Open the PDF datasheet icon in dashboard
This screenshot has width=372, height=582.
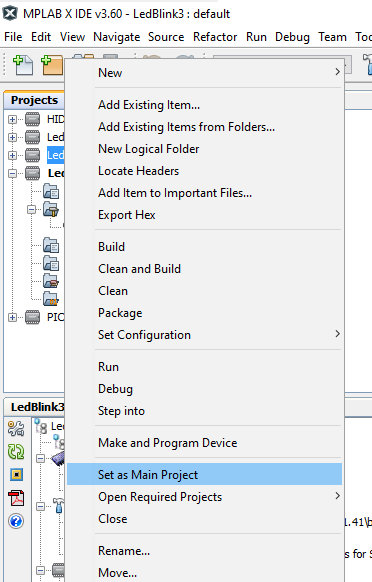coord(16,498)
